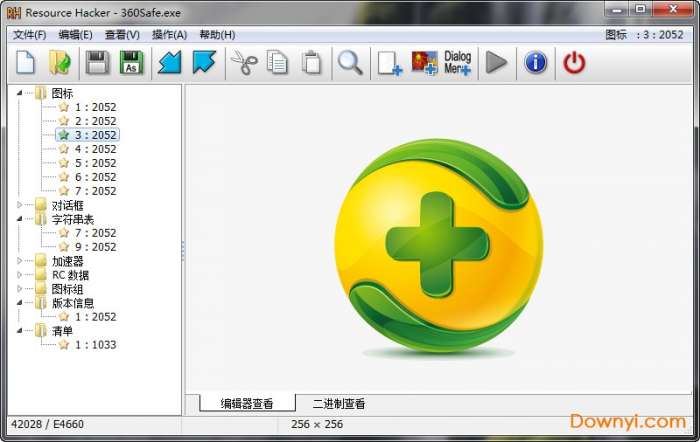Open search with the magnifier icon

coord(350,62)
